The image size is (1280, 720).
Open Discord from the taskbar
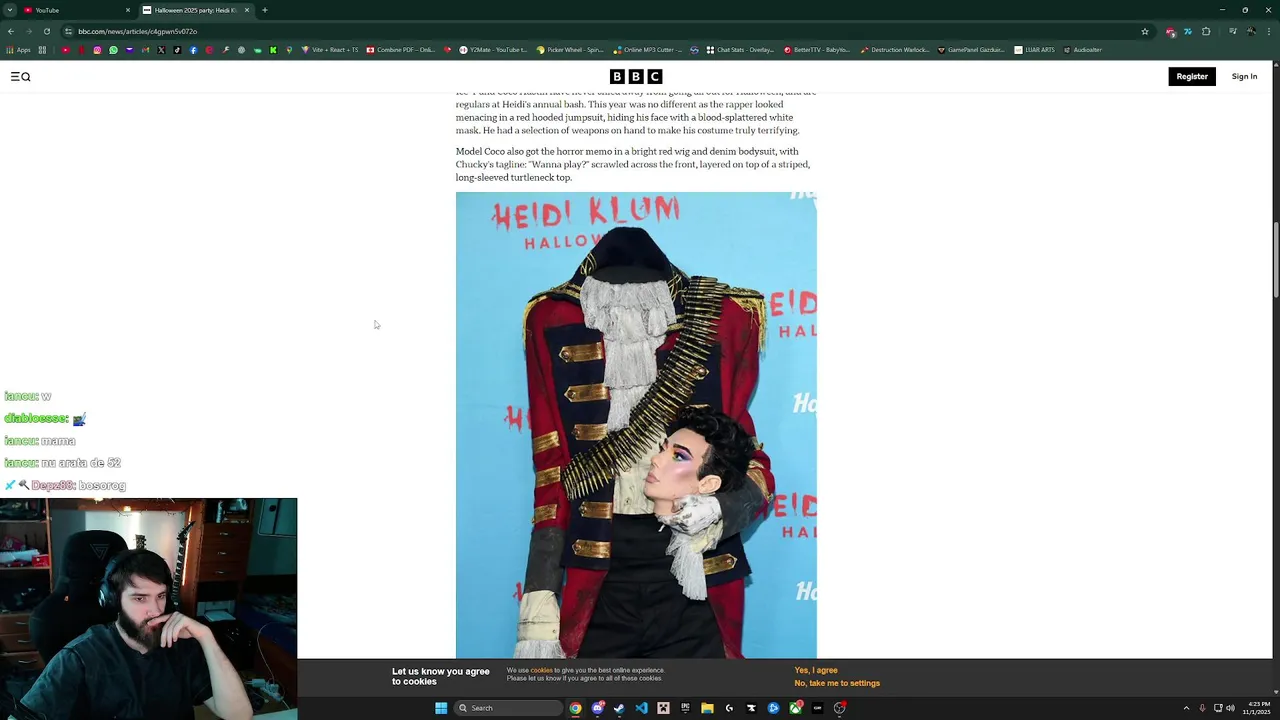[x=598, y=708]
